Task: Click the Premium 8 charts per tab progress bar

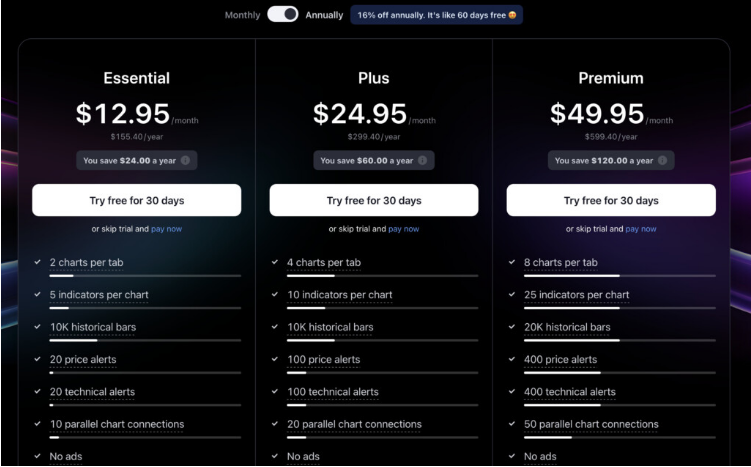Action: [620, 276]
